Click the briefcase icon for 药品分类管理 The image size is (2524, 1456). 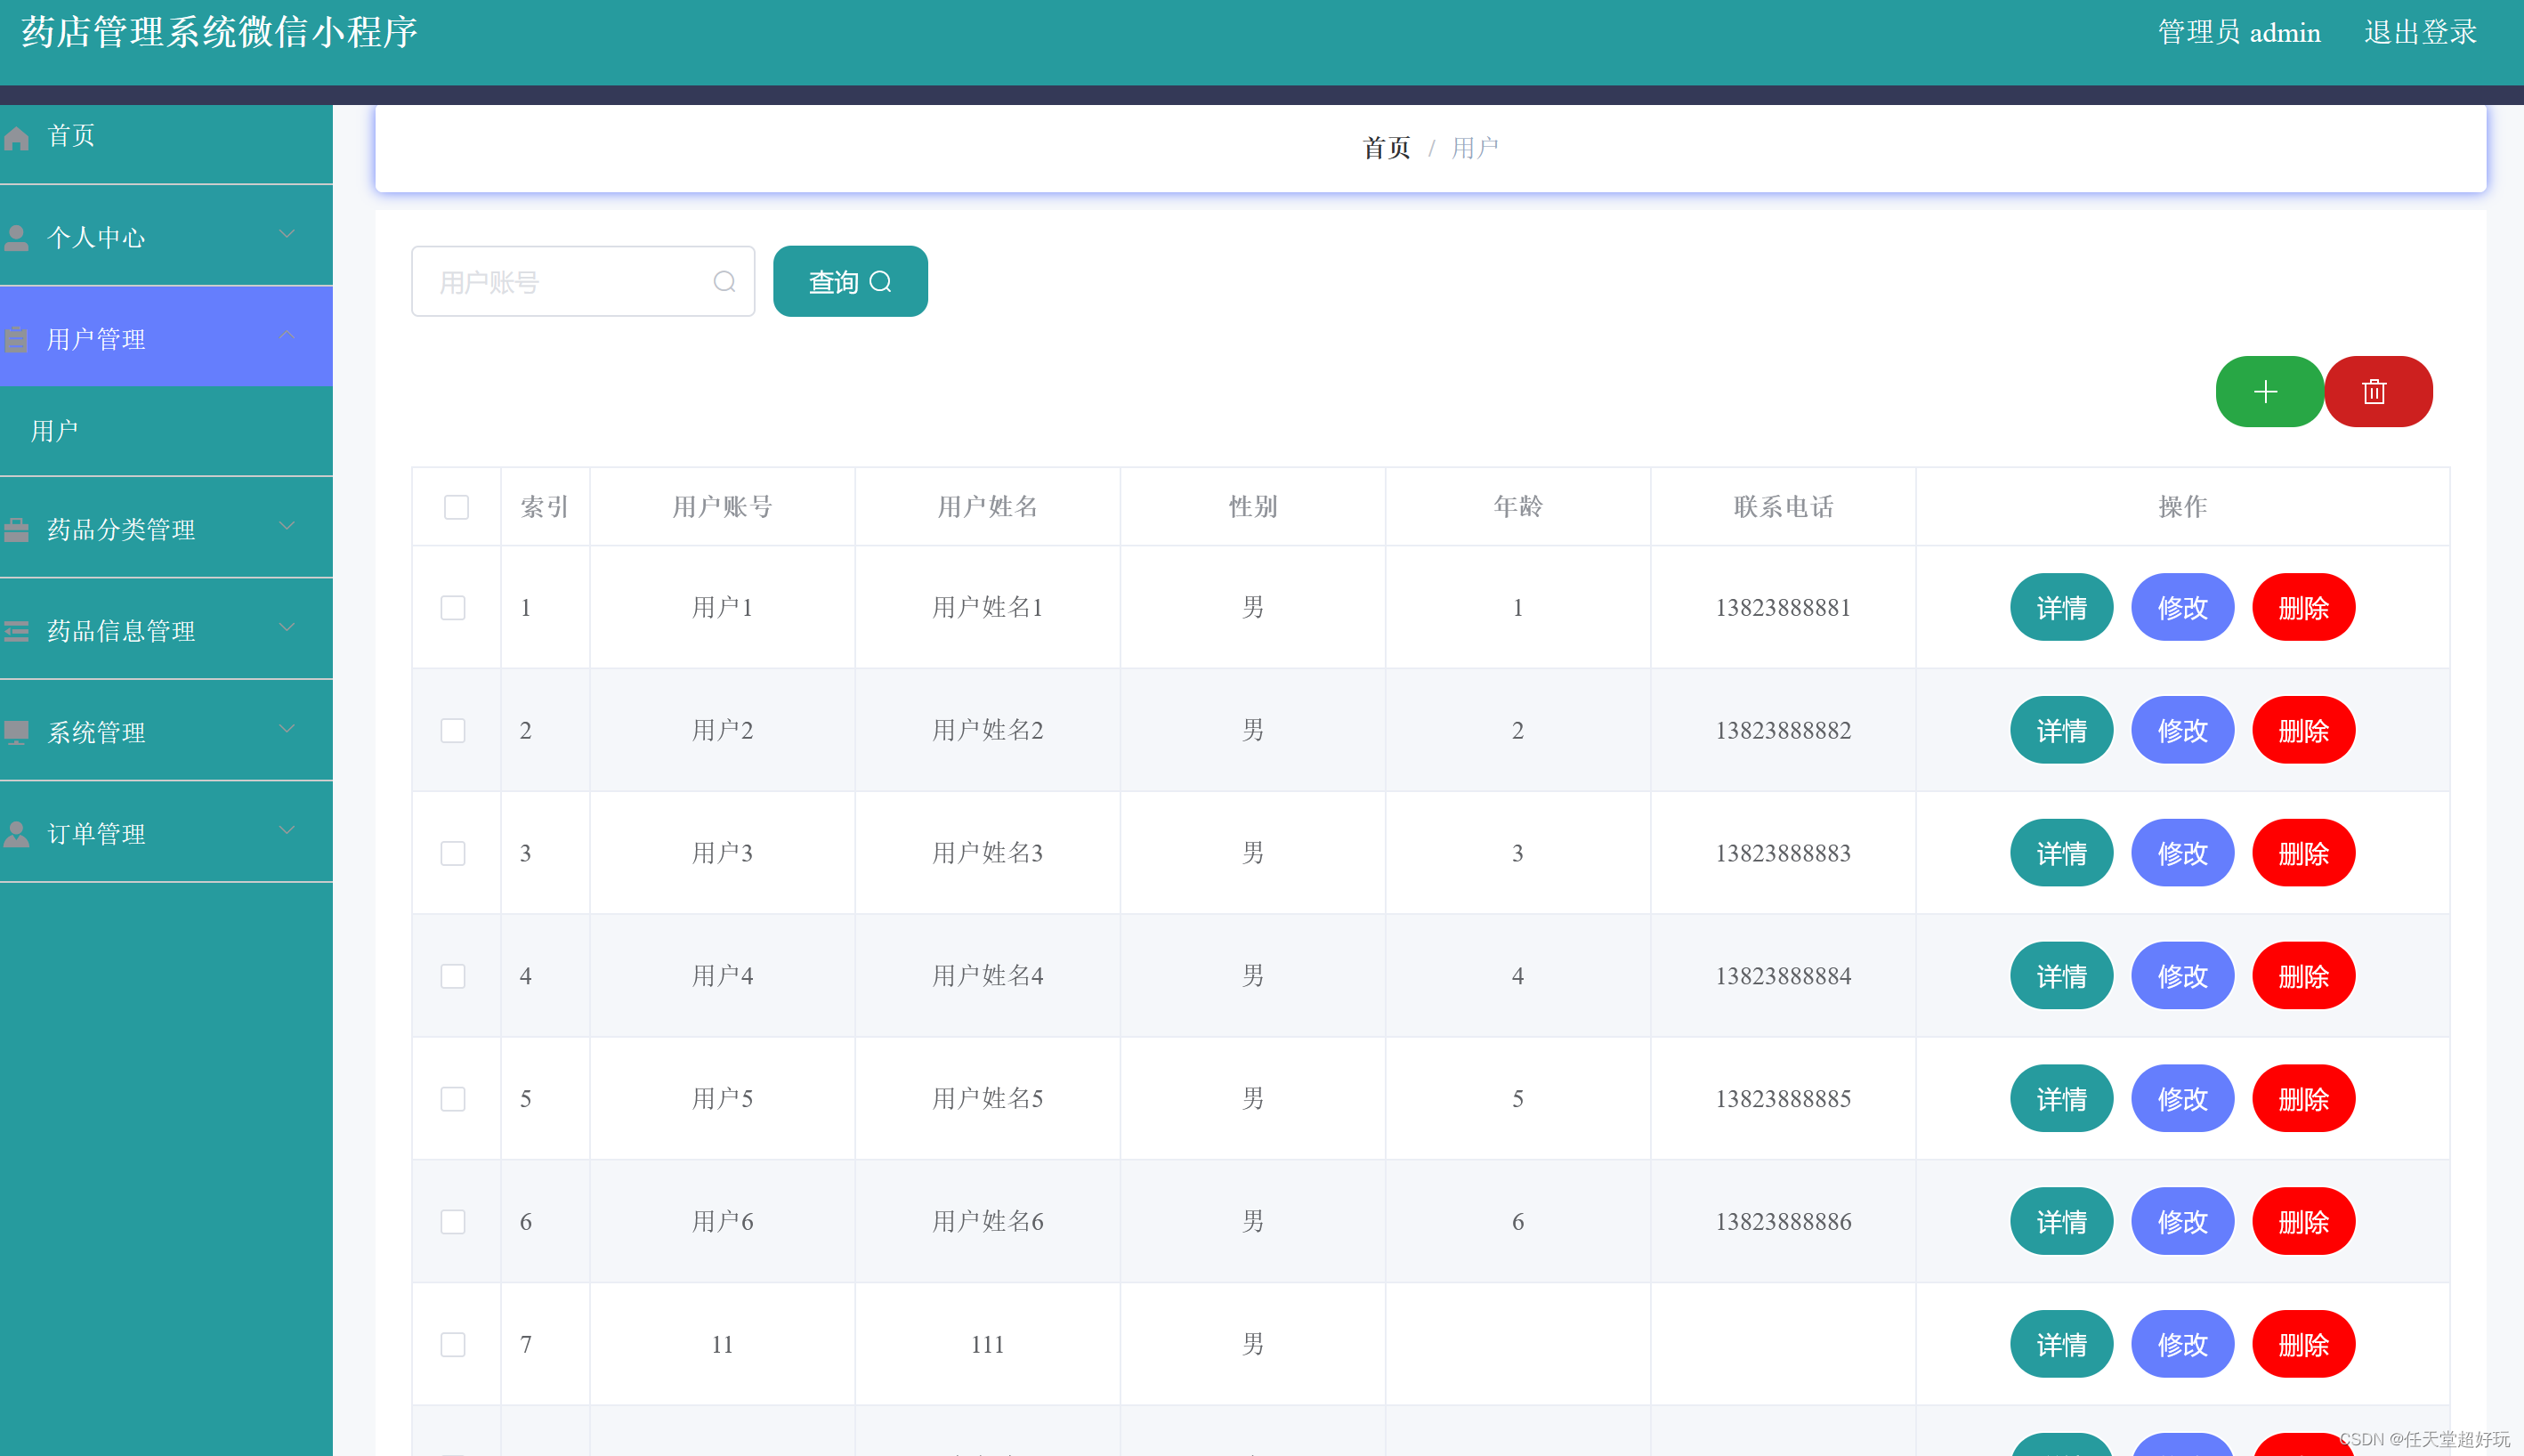point(16,530)
